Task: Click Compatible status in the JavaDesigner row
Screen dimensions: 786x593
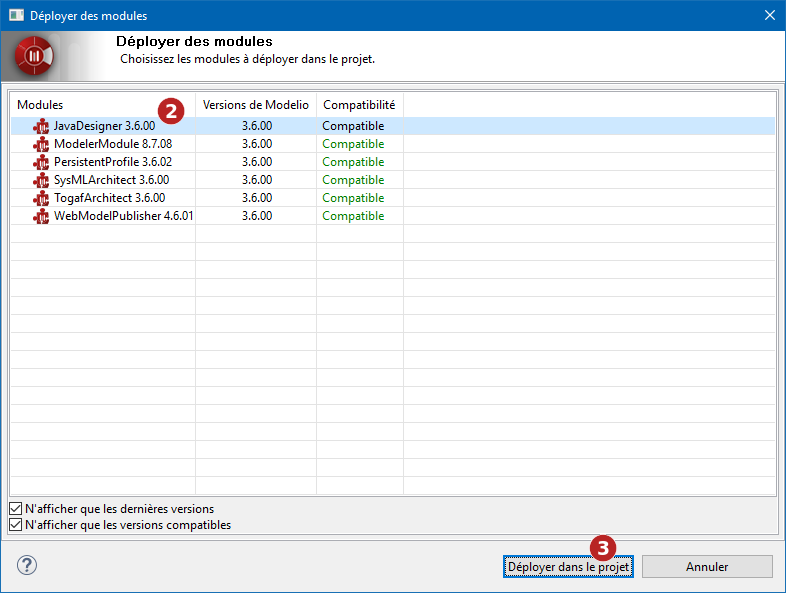Action: tap(353, 126)
